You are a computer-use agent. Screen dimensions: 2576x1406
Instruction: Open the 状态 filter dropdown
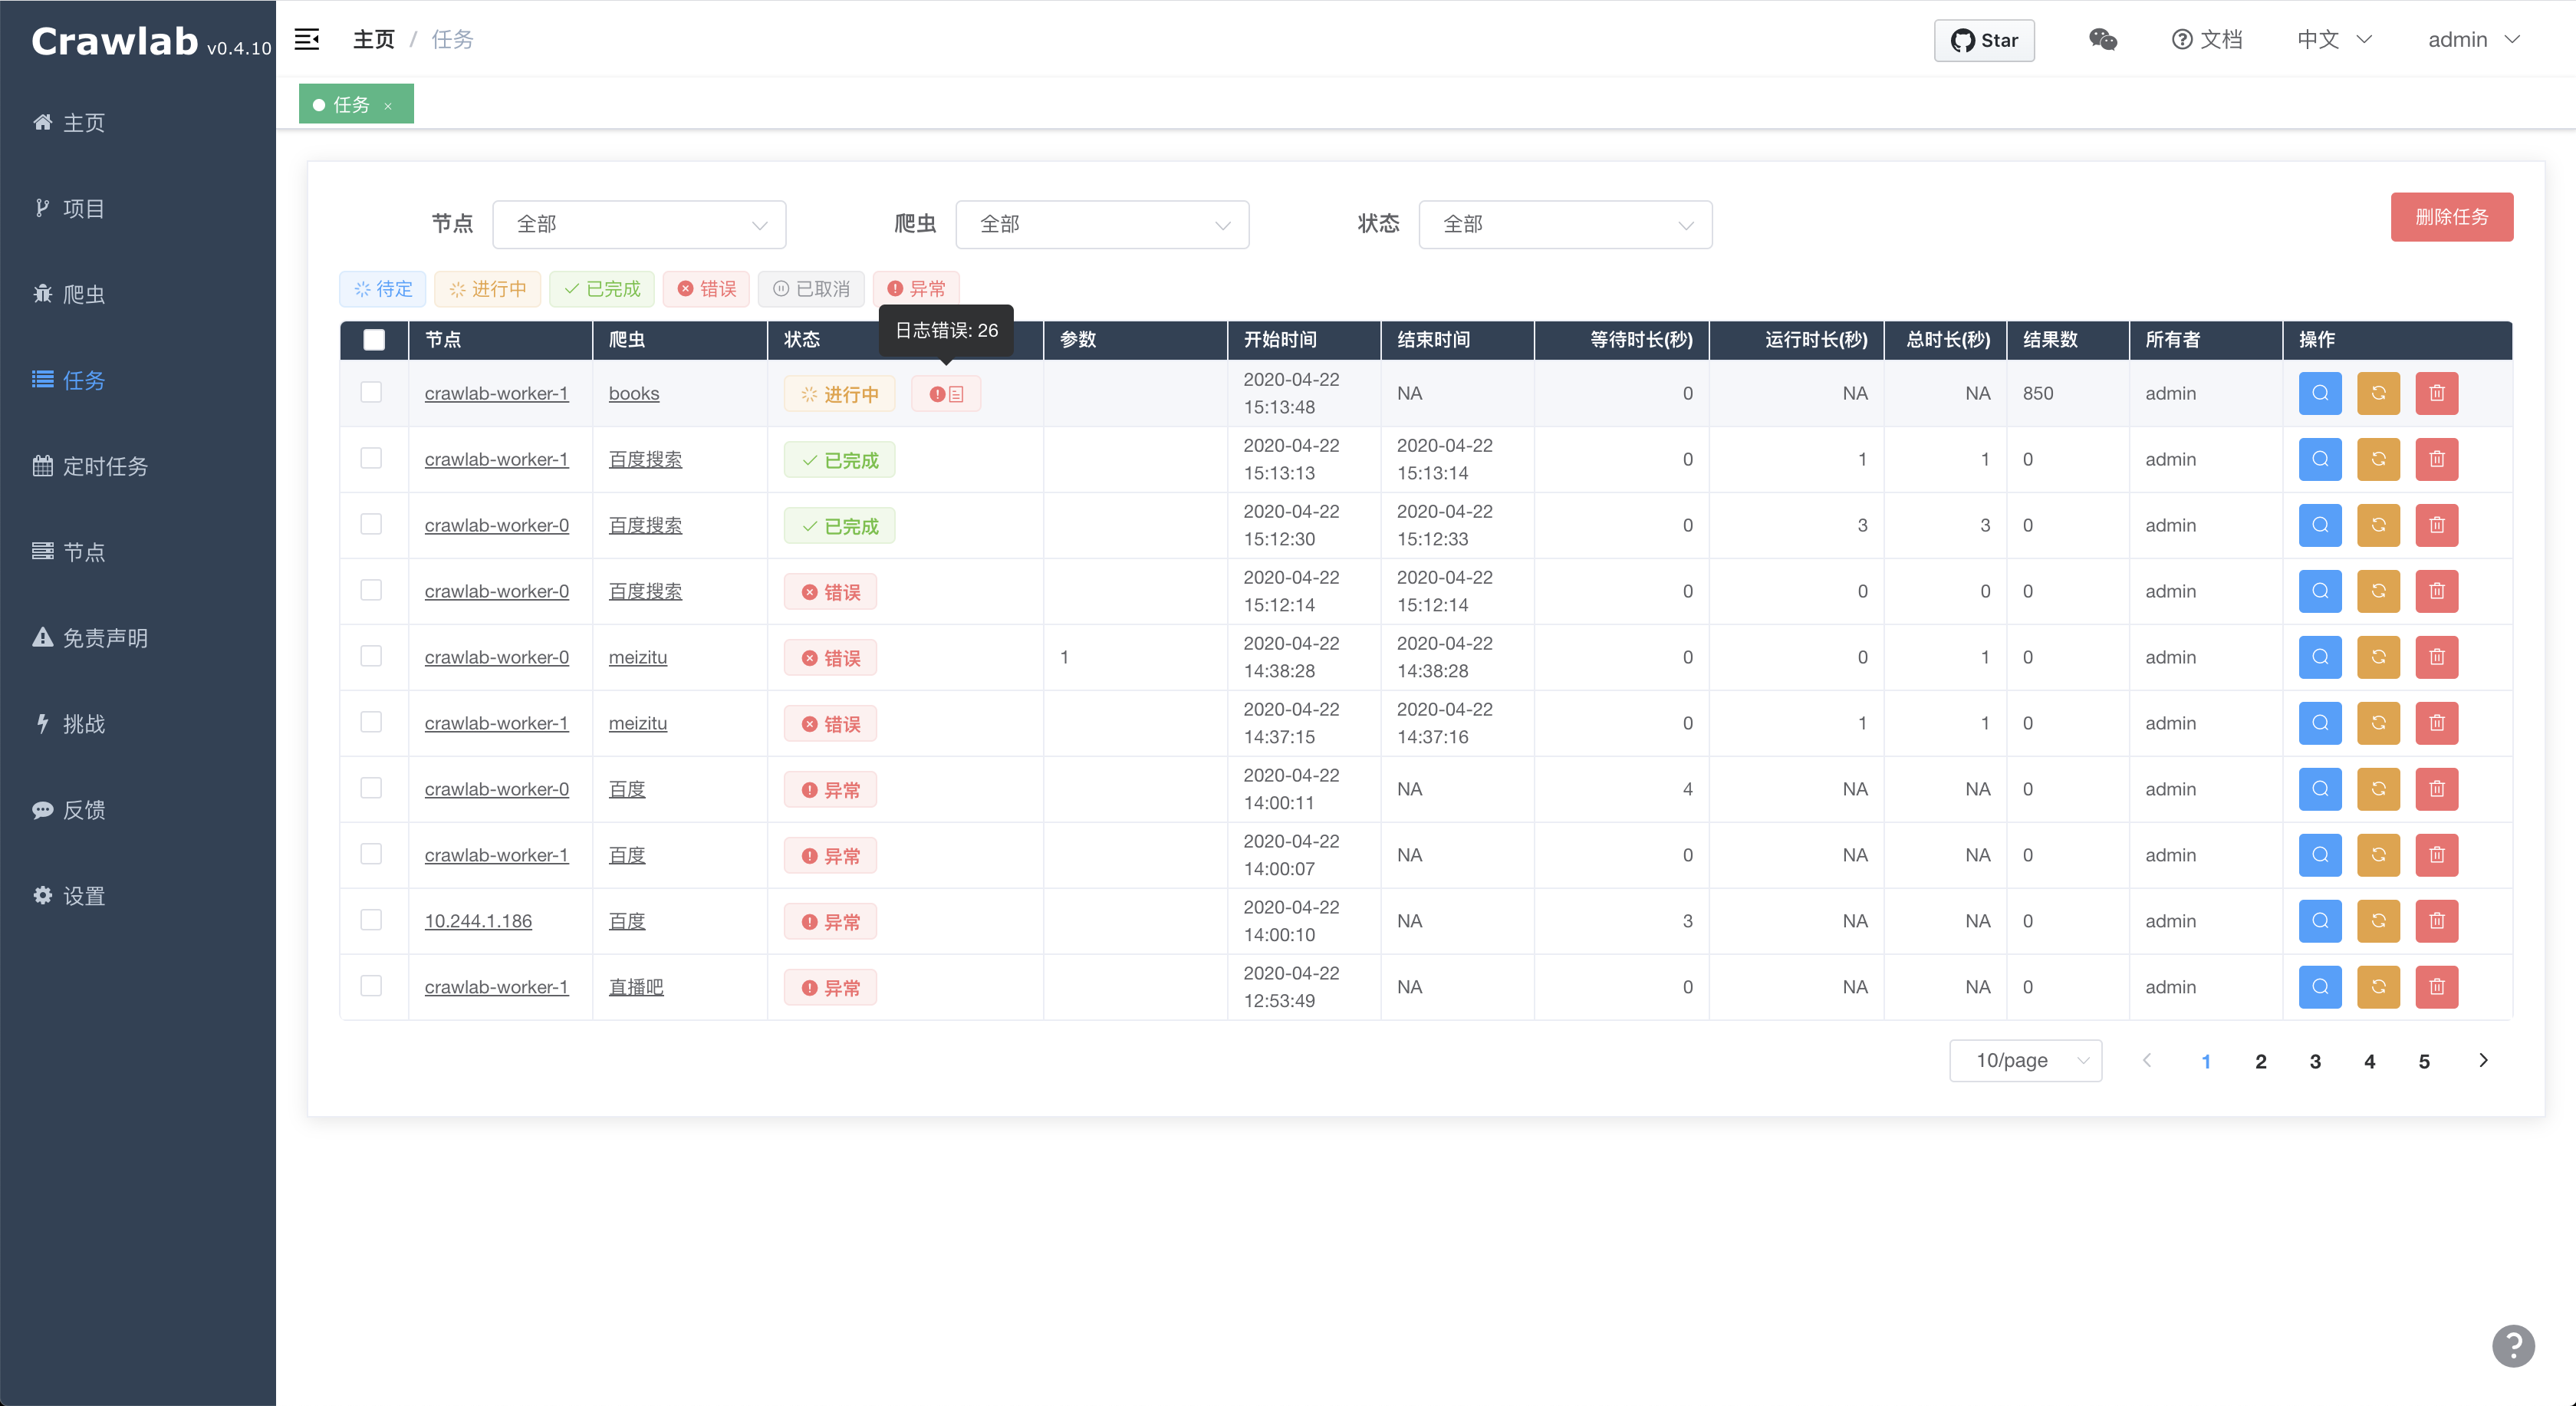pyautogui.click(x=1565, y=224)
